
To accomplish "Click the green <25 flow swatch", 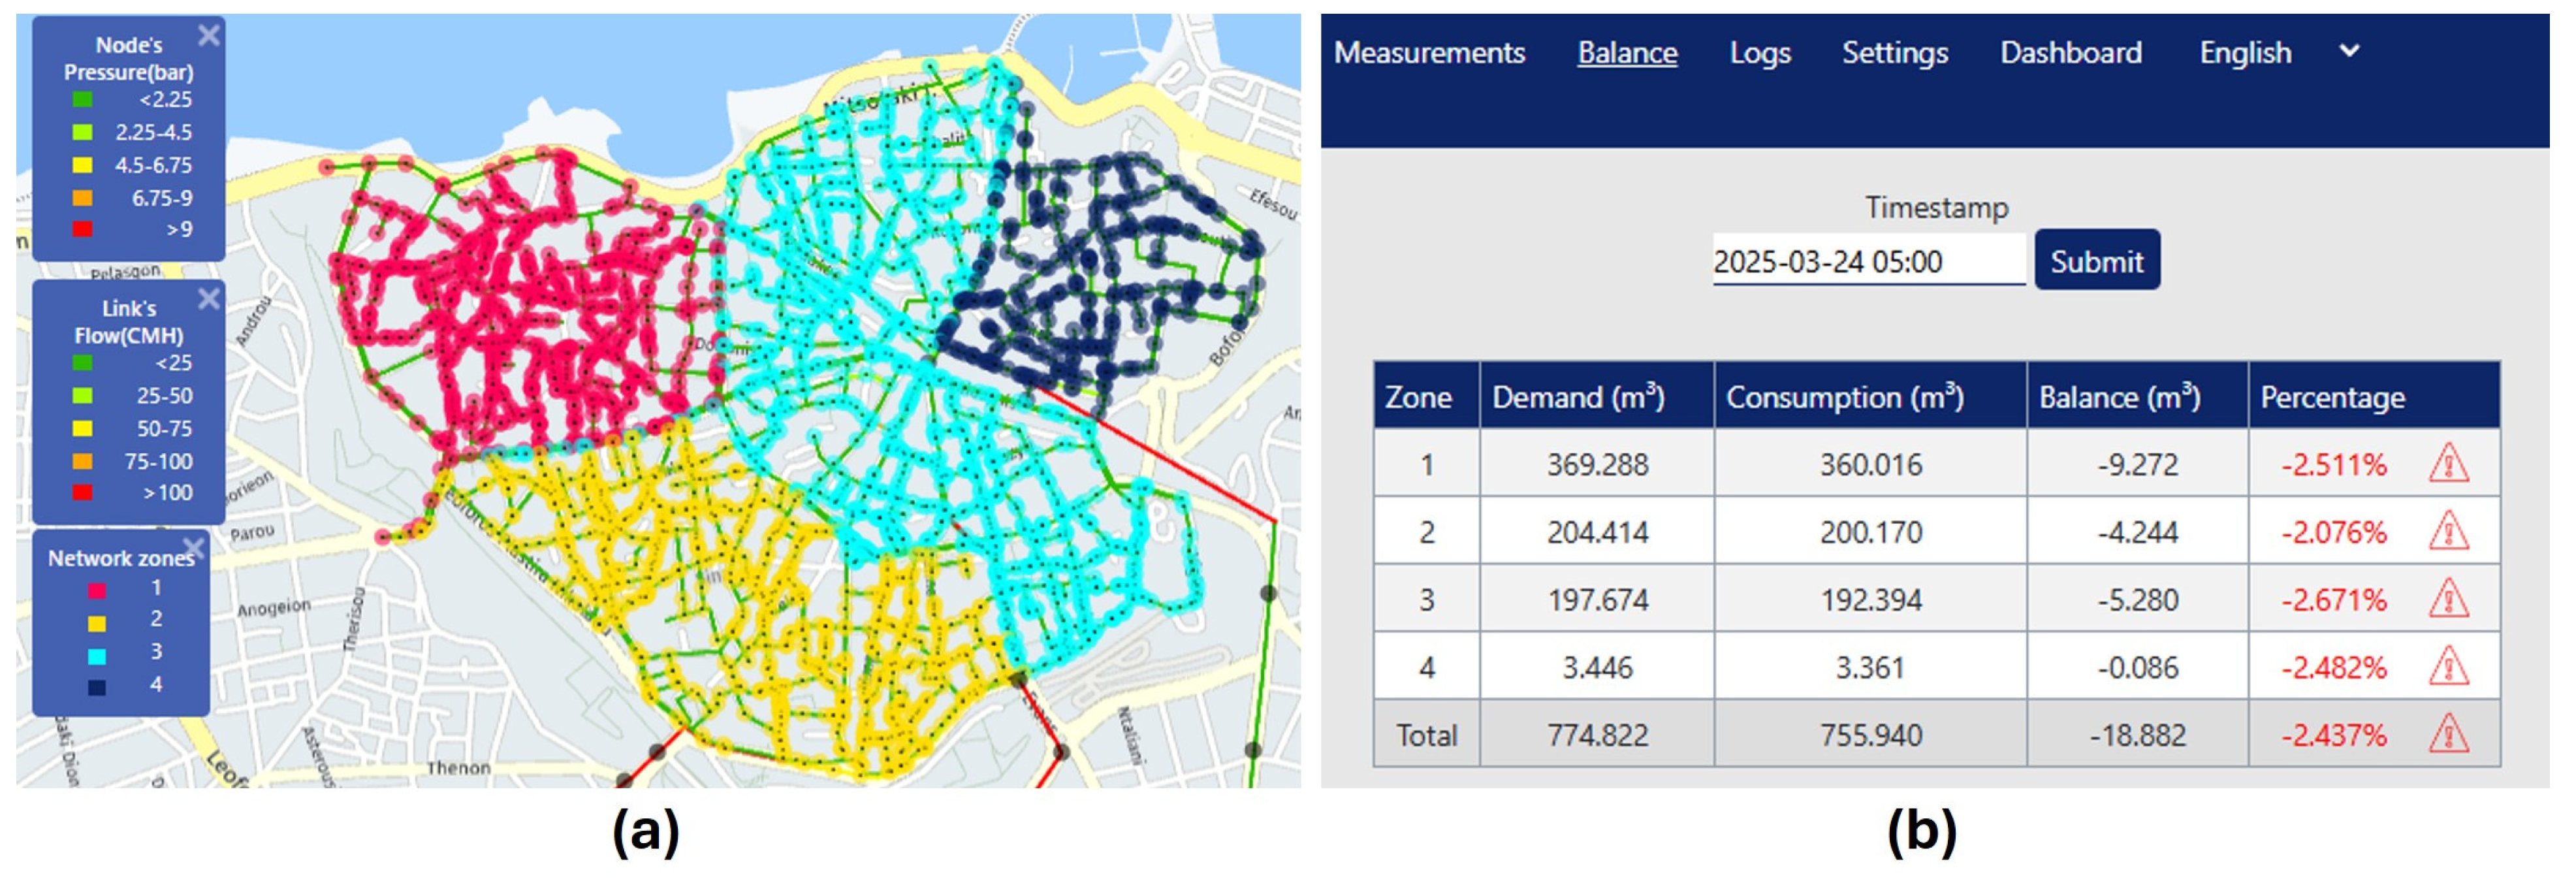I will (x=83, y=363).
